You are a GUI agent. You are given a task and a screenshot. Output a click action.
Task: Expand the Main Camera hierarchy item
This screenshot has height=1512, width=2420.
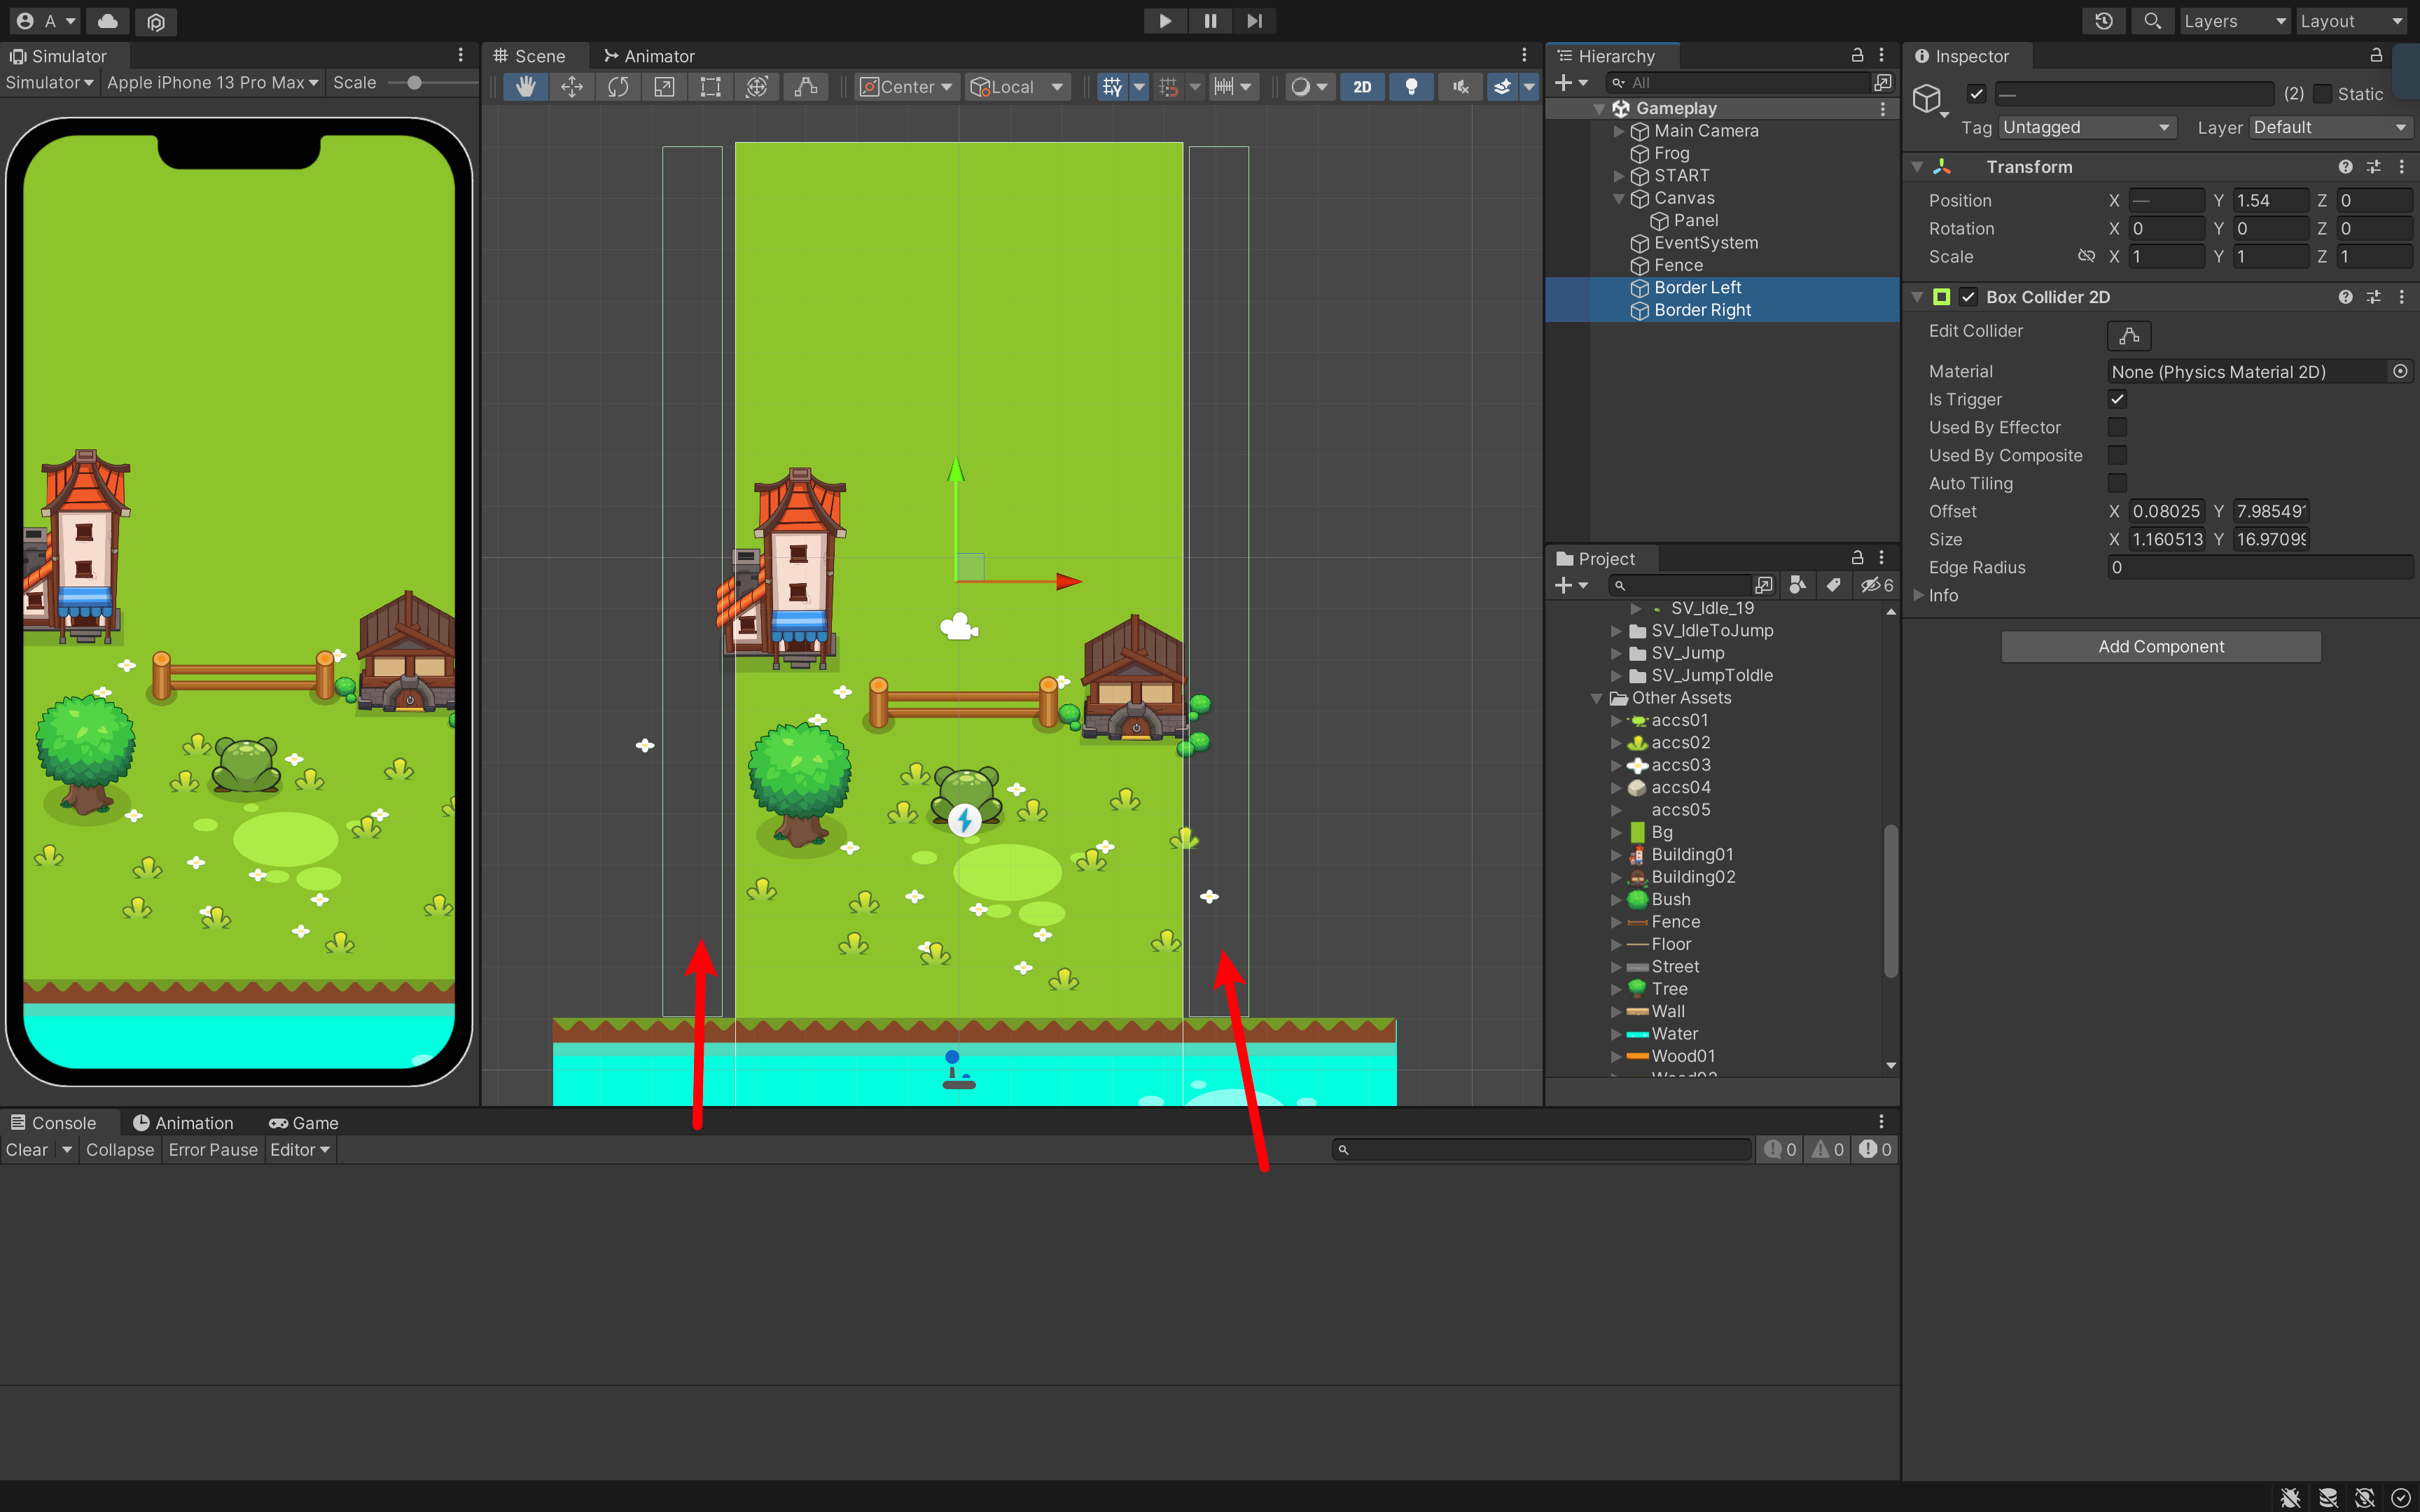coord(1619,131)
